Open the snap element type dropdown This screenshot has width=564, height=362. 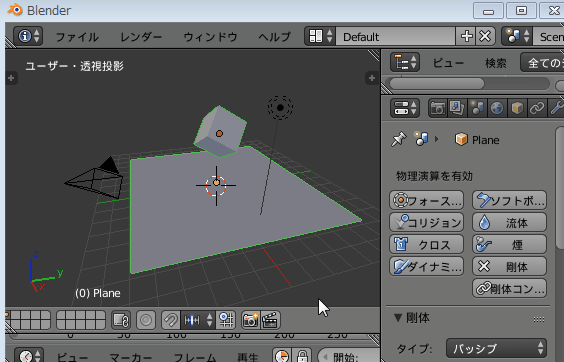pos(198,320)
